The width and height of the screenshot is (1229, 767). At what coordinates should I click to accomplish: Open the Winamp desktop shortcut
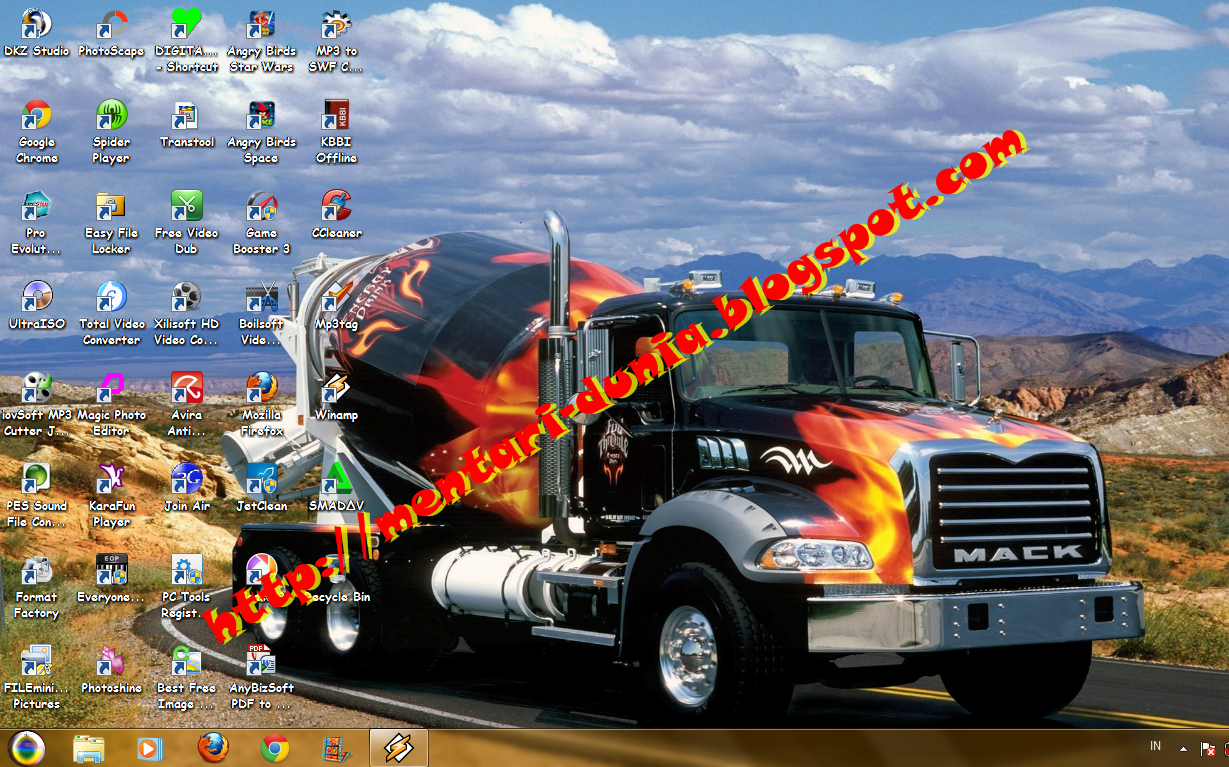click(x=336, y=397)
